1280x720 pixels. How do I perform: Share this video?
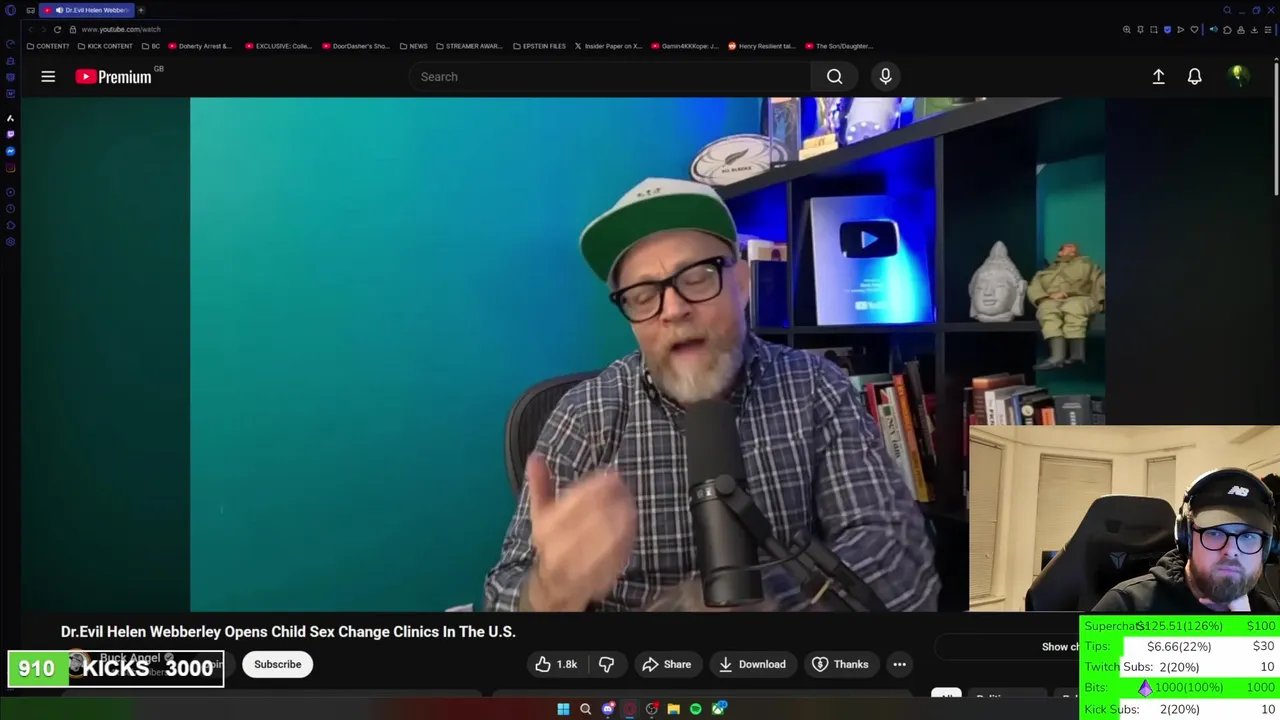(x=667, y=664)
